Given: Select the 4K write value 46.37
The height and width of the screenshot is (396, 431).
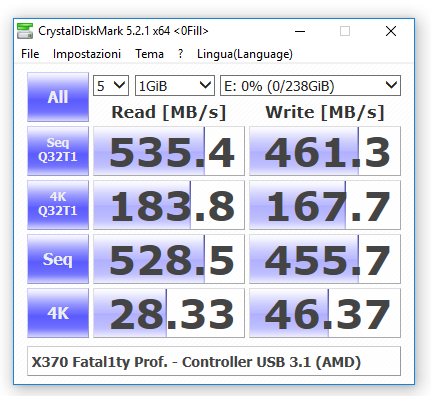Looking at the screenshot, I should (x=325, y=313).
